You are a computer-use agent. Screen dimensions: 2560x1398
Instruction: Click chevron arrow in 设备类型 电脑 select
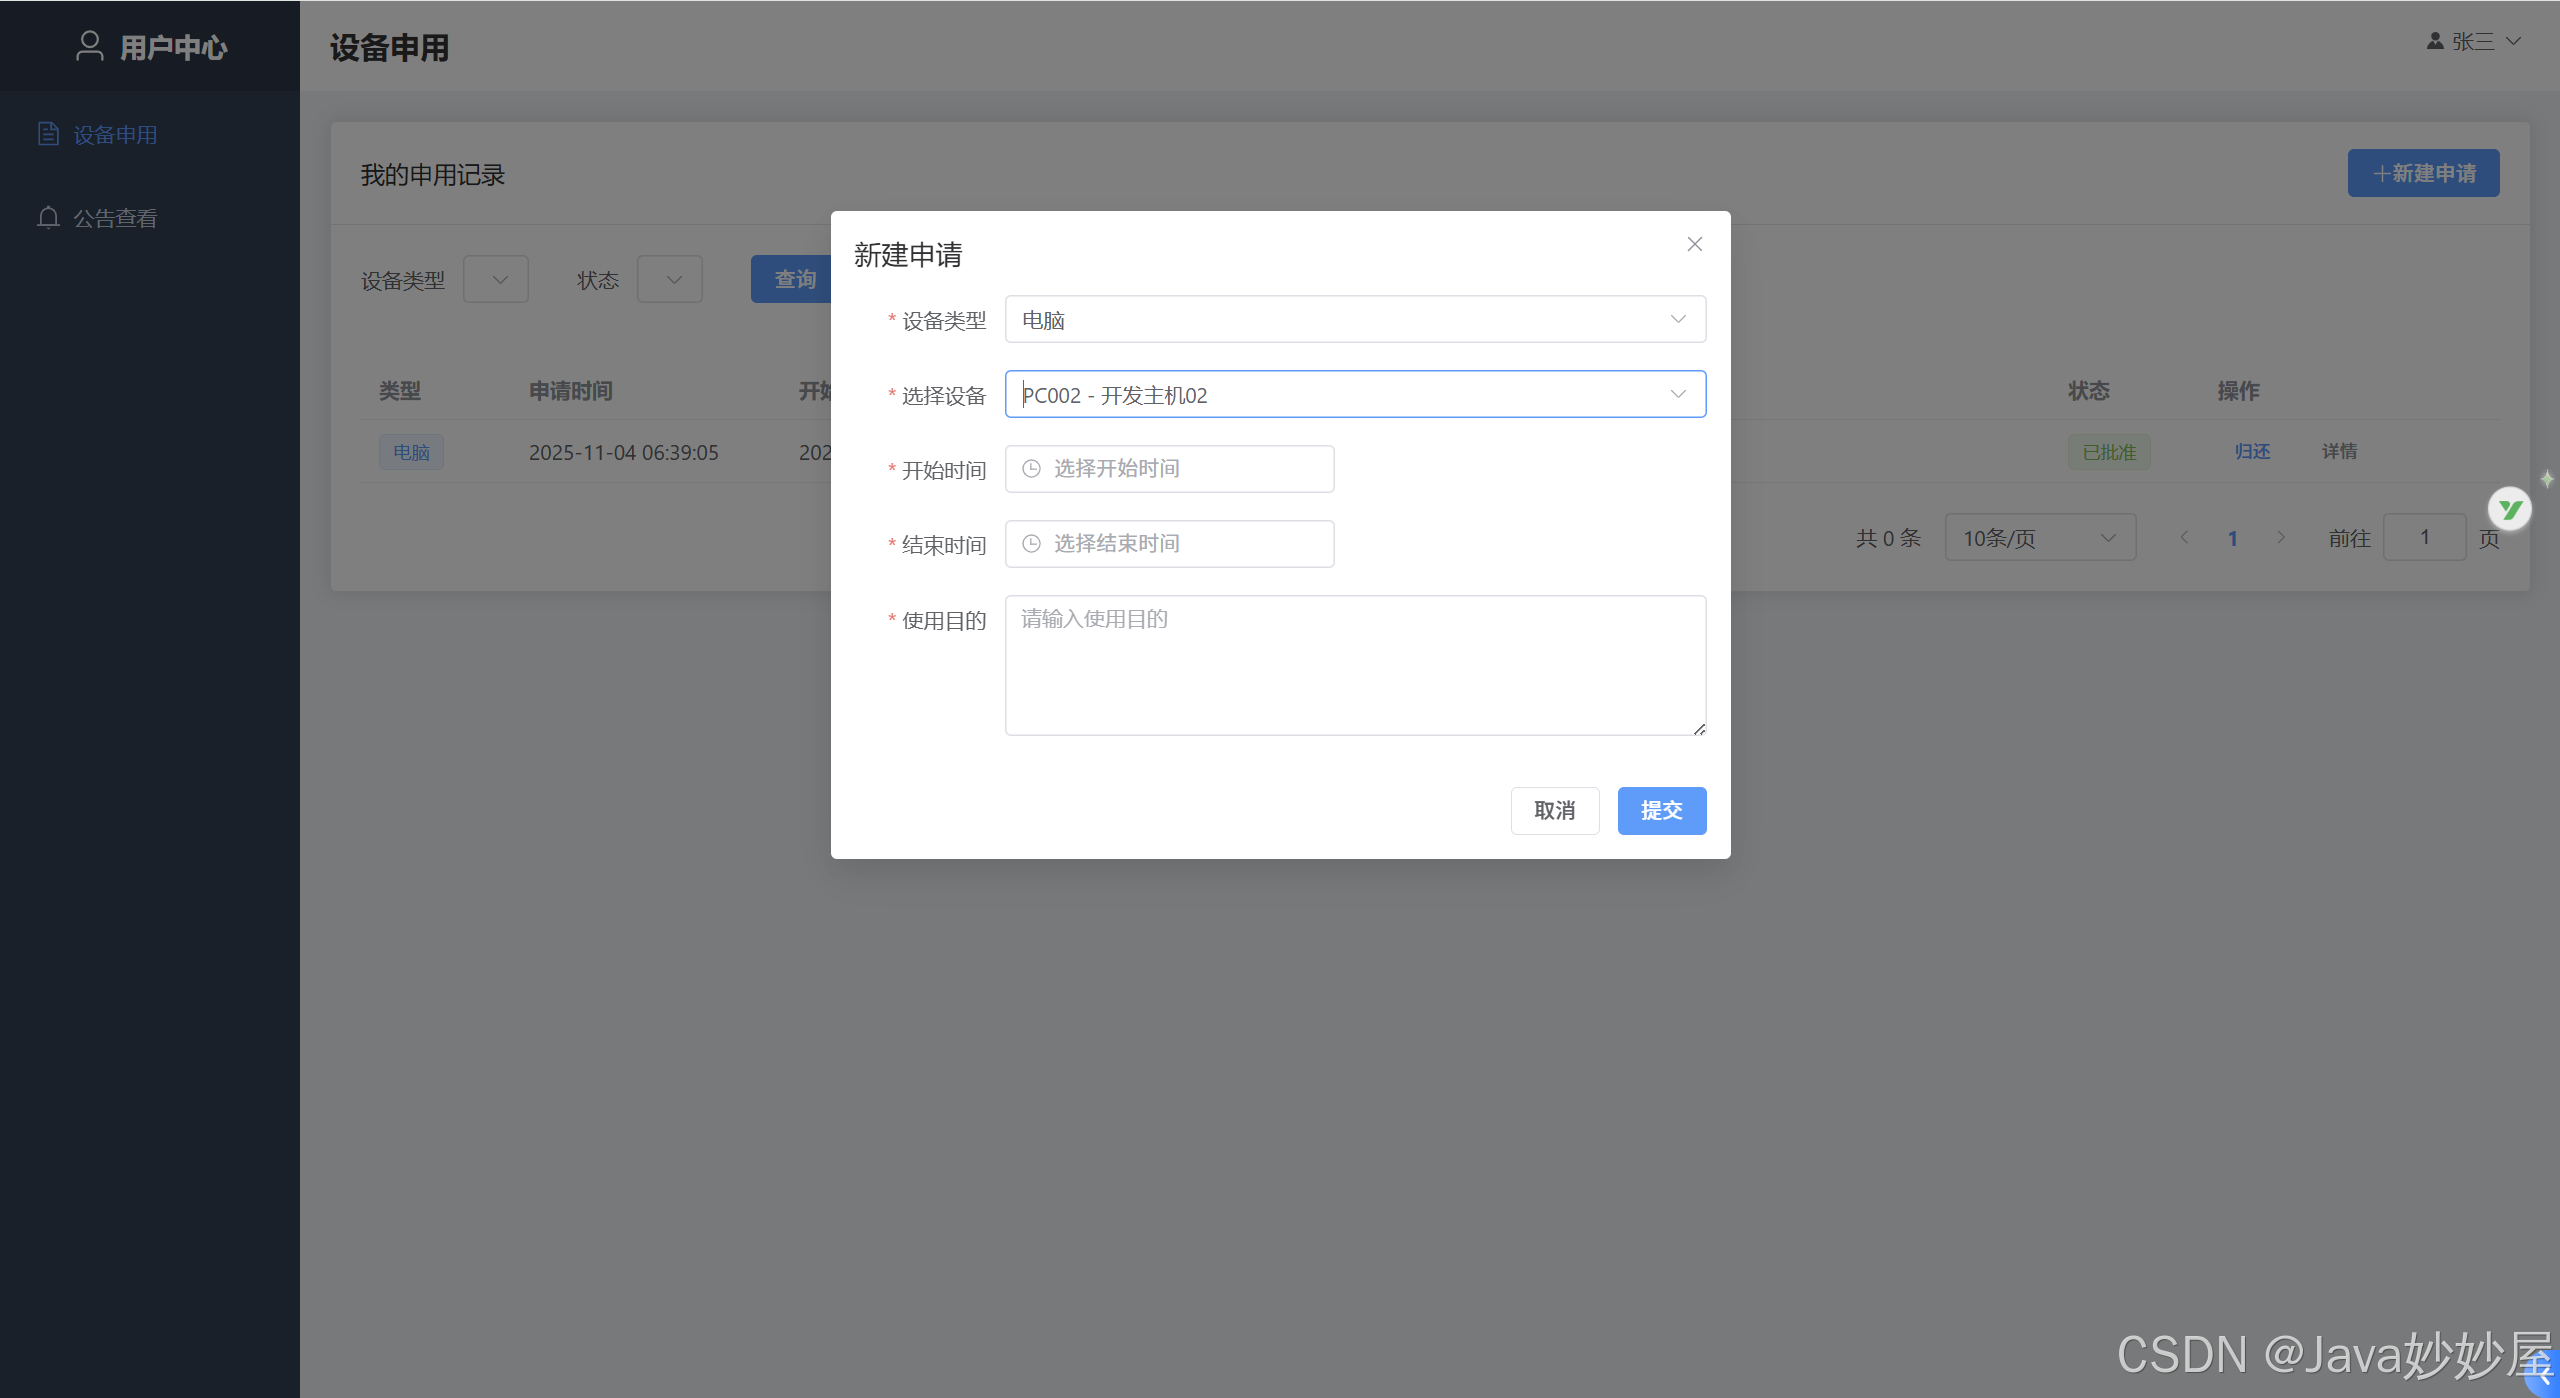click(1678, 319)
